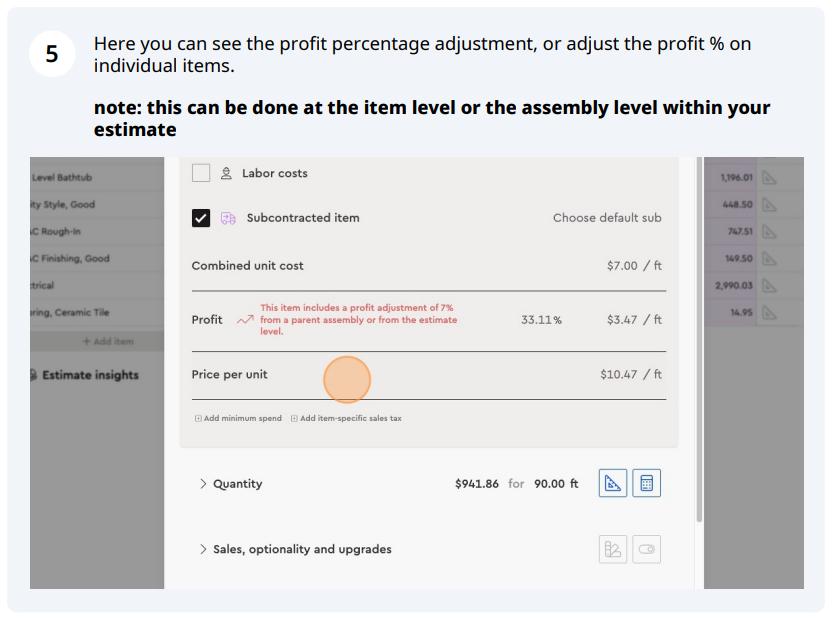This screenshot has height=621, width=836.
Task: Uncheck the Subcontracted item checkbox
Action: 201,218
